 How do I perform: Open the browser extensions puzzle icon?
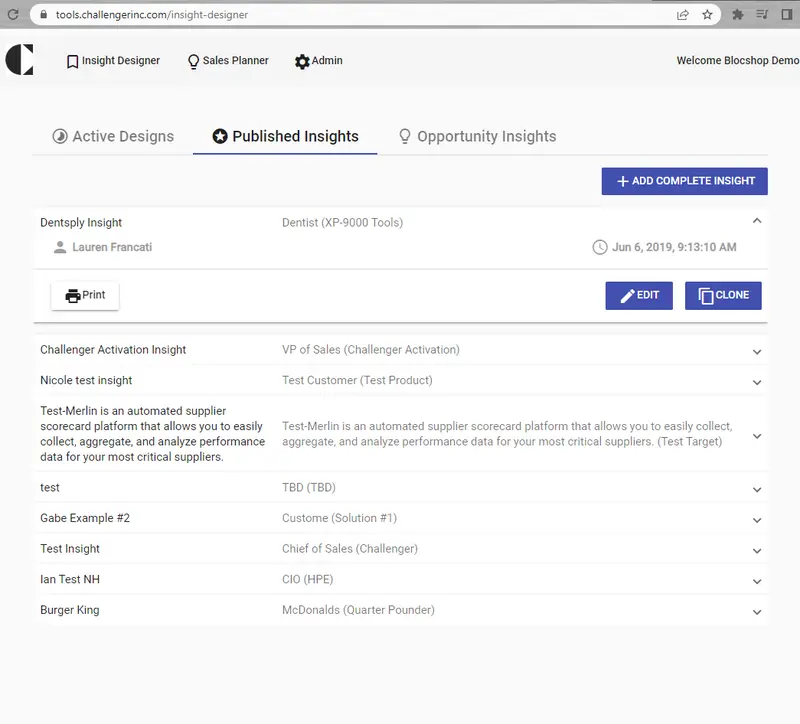click(738, 15)
